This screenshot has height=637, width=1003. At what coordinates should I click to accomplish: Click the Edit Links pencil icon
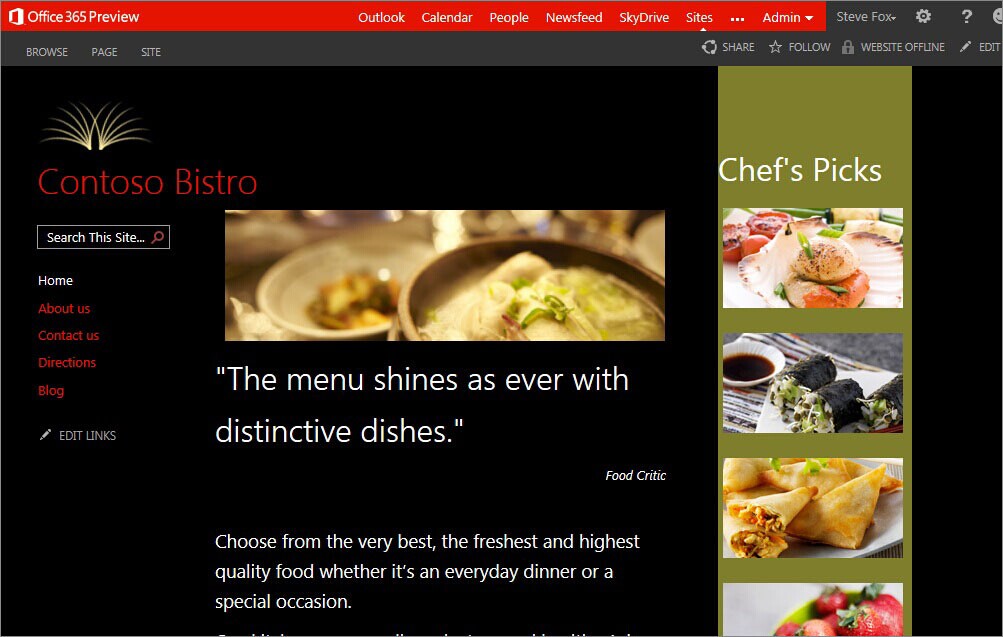(45, 435)
